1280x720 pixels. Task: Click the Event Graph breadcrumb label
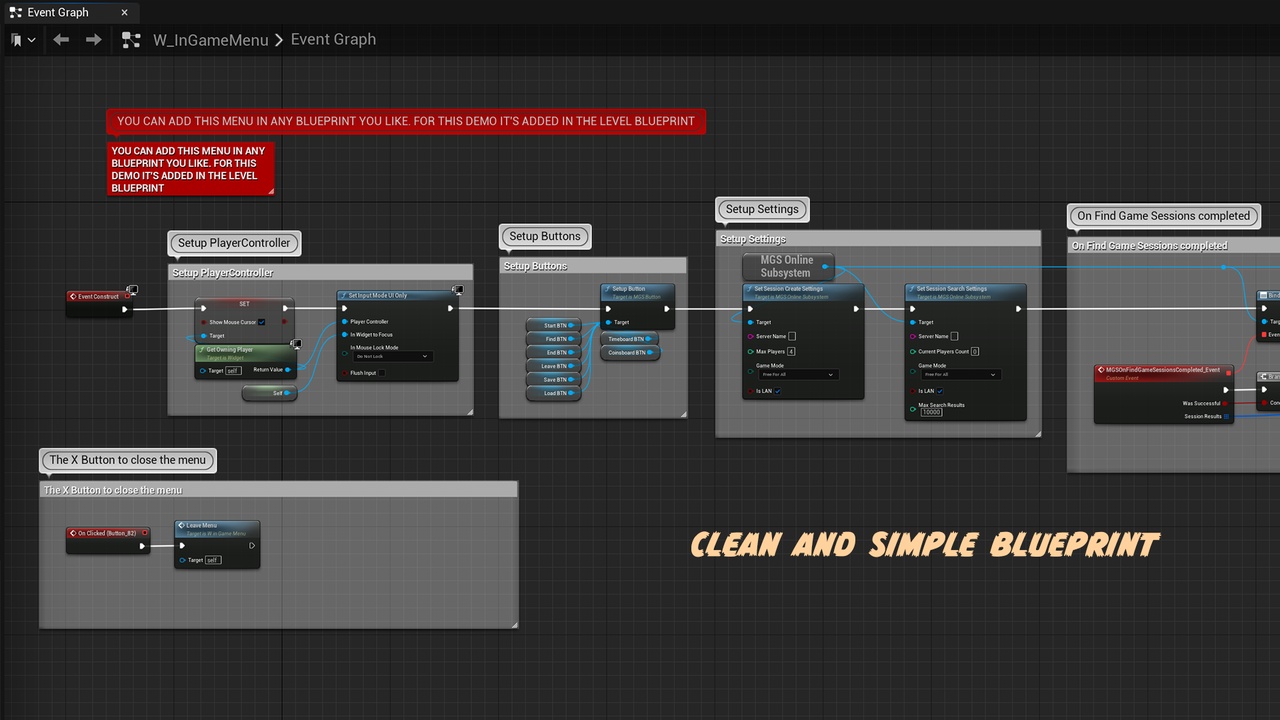coord(333,39)
